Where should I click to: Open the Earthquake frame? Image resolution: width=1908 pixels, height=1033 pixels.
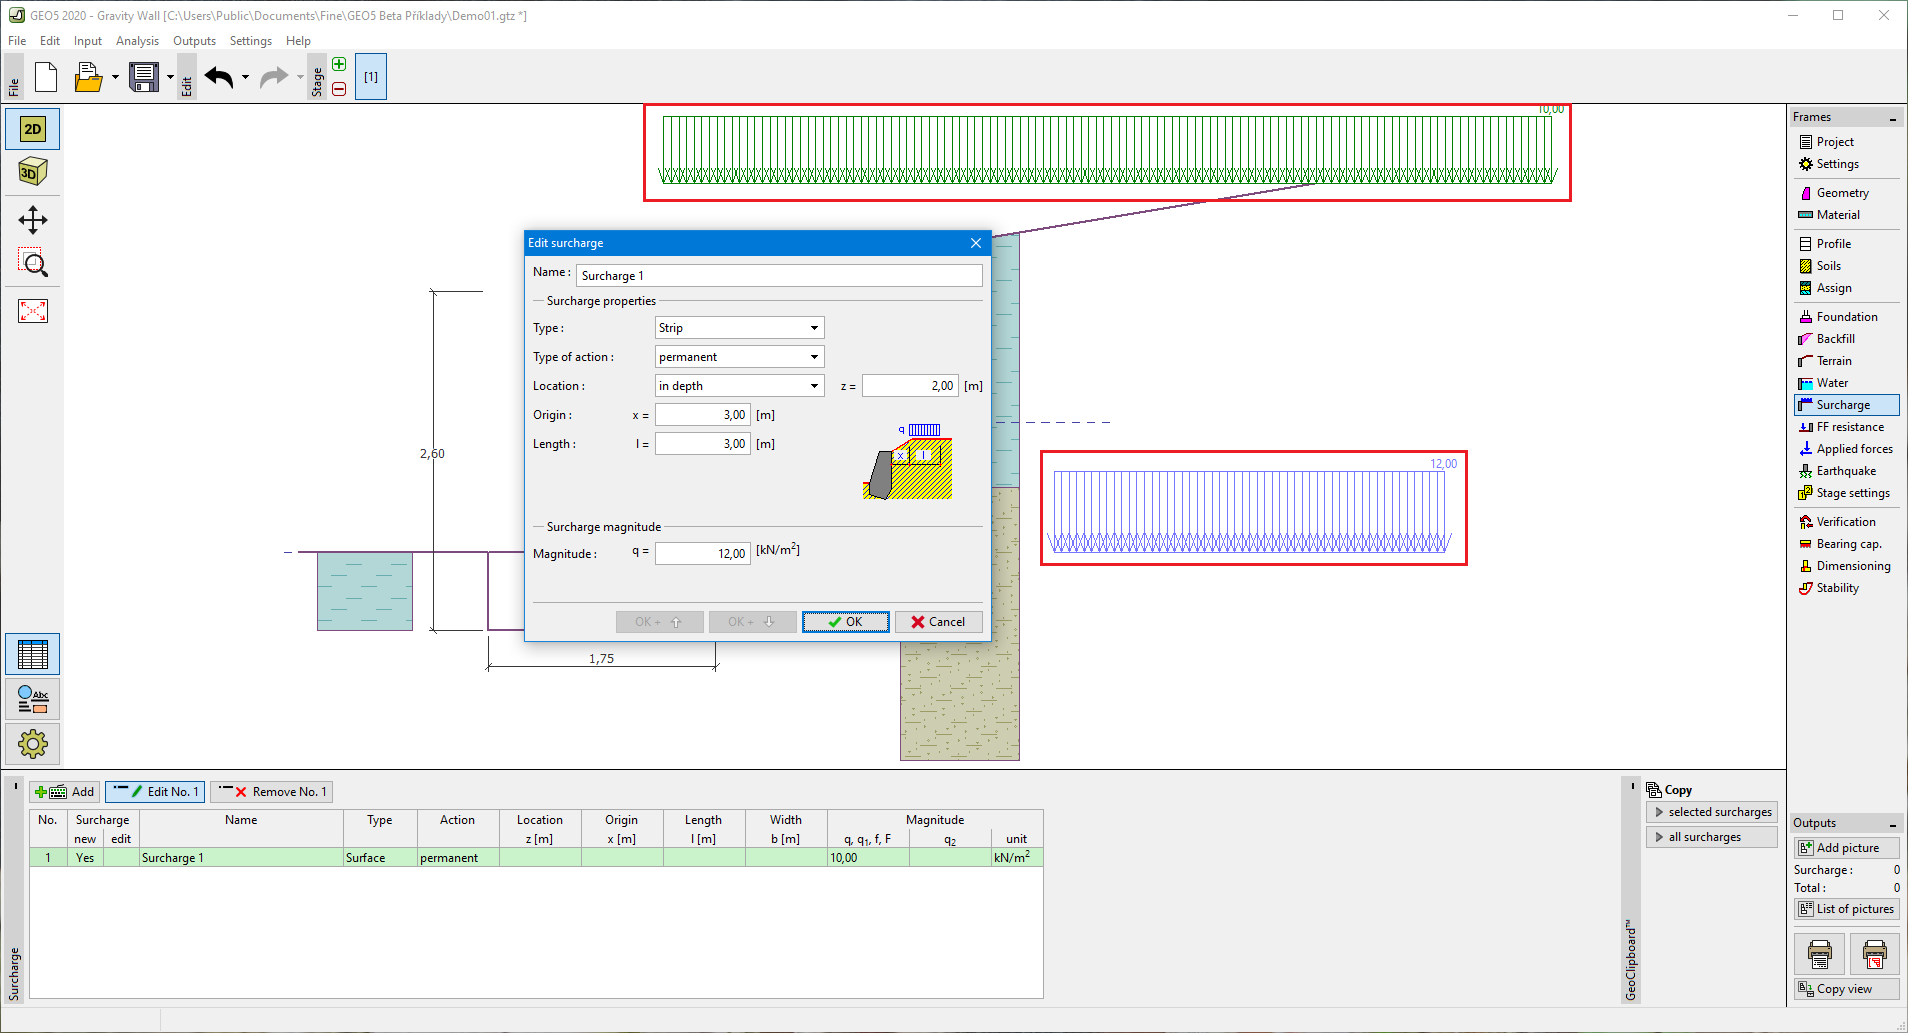coord(1846,471)
